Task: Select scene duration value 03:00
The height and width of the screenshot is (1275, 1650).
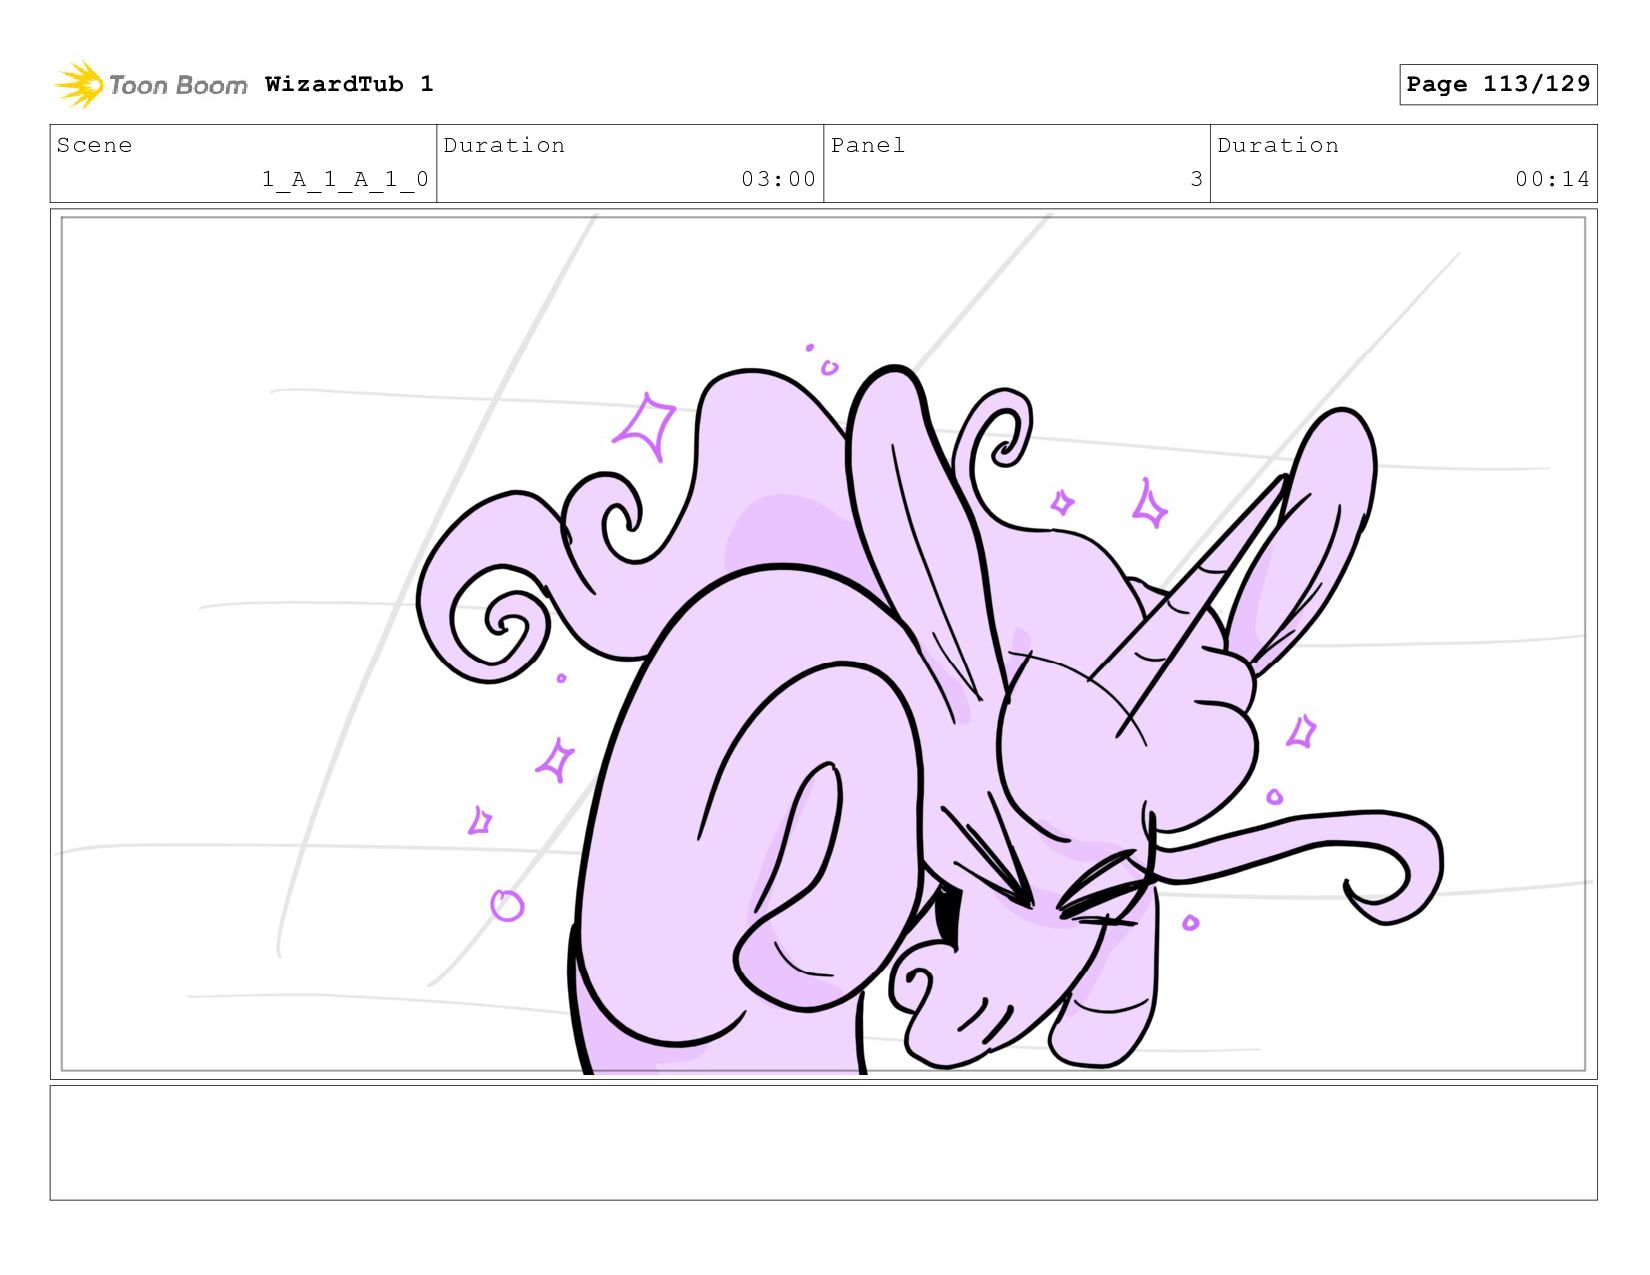Action: (778, 179)
